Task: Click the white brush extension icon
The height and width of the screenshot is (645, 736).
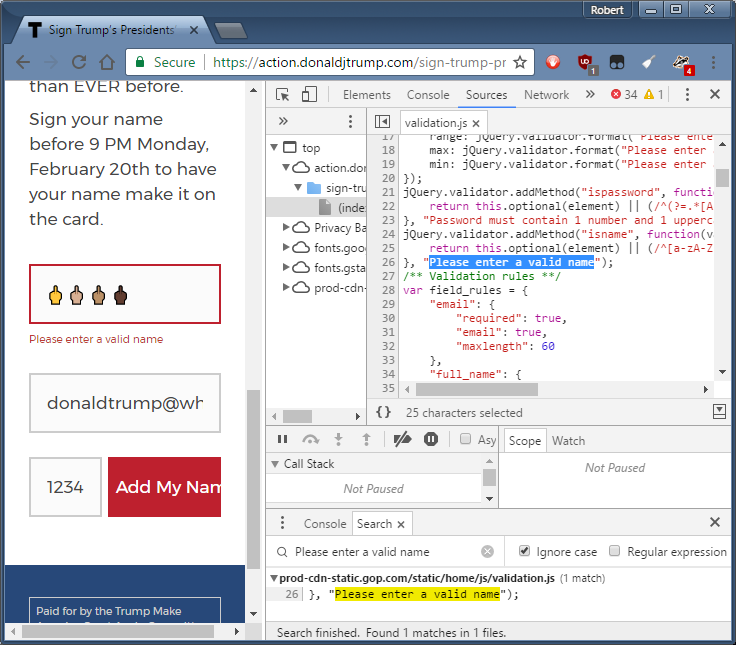Action: pos(648,62)
